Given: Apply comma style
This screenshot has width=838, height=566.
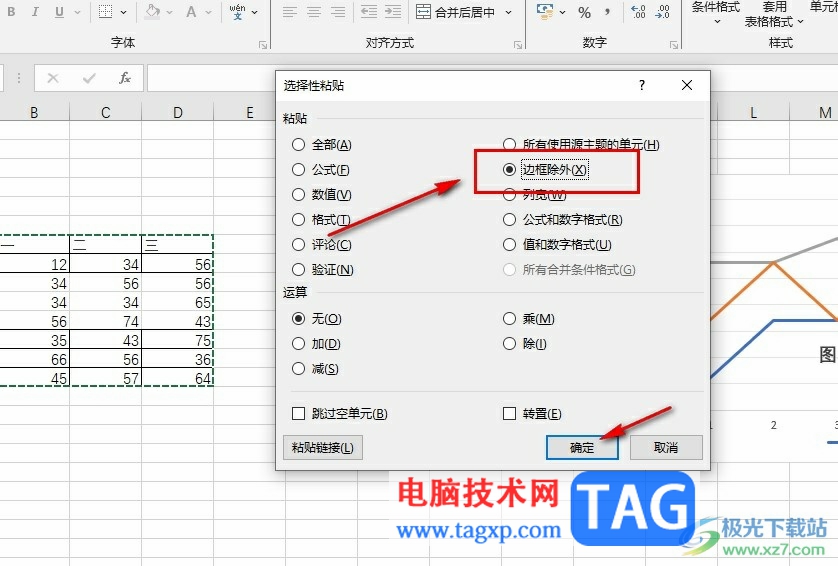Looking at the screenshot, I should tap(607, 12).
